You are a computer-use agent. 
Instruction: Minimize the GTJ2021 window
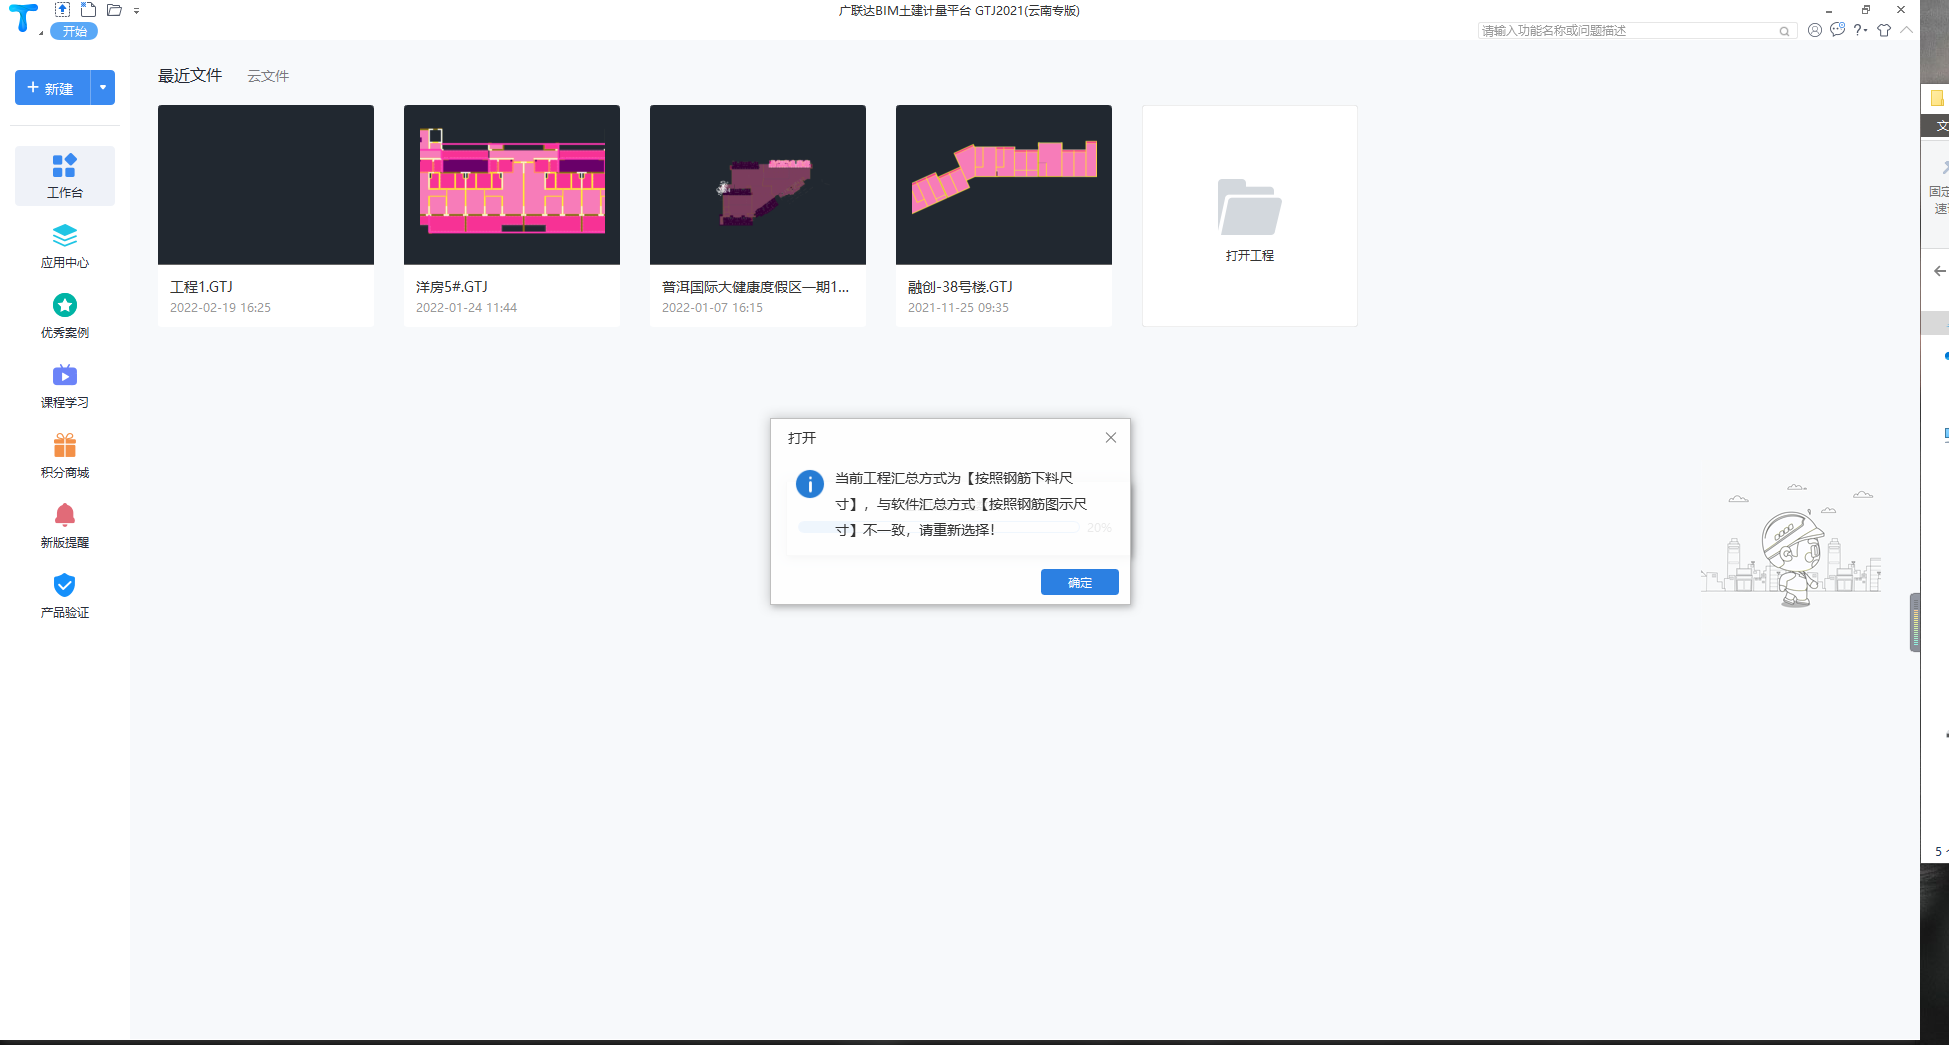tap(1829, 11)
